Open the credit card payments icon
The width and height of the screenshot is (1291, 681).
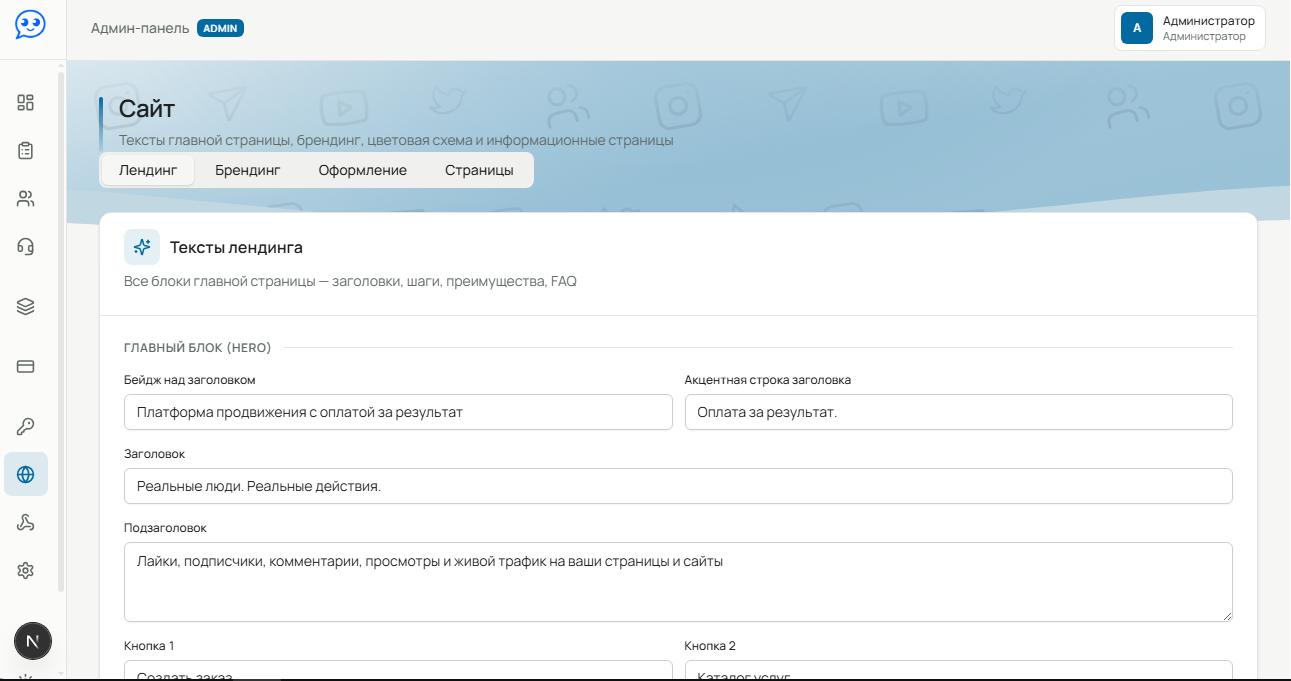26,366
